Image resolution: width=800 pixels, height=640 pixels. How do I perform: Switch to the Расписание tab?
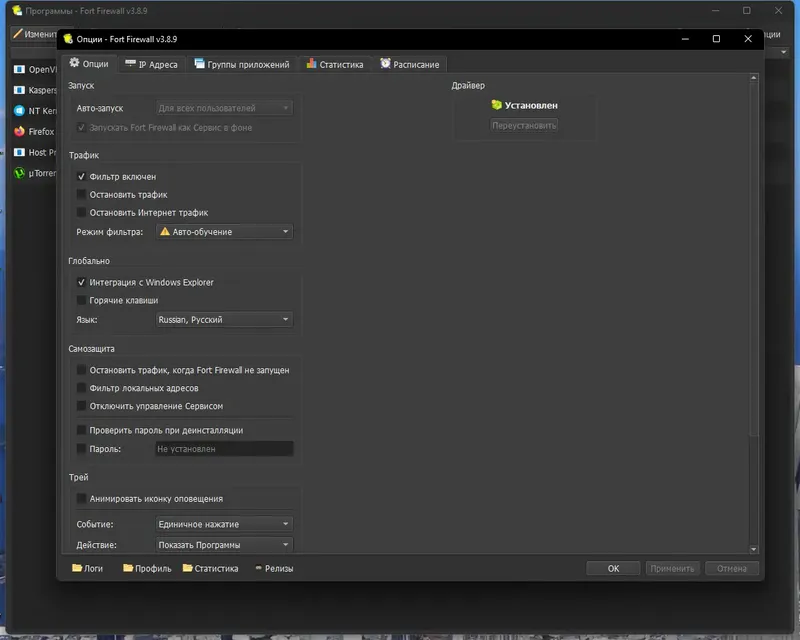[410, 64]
